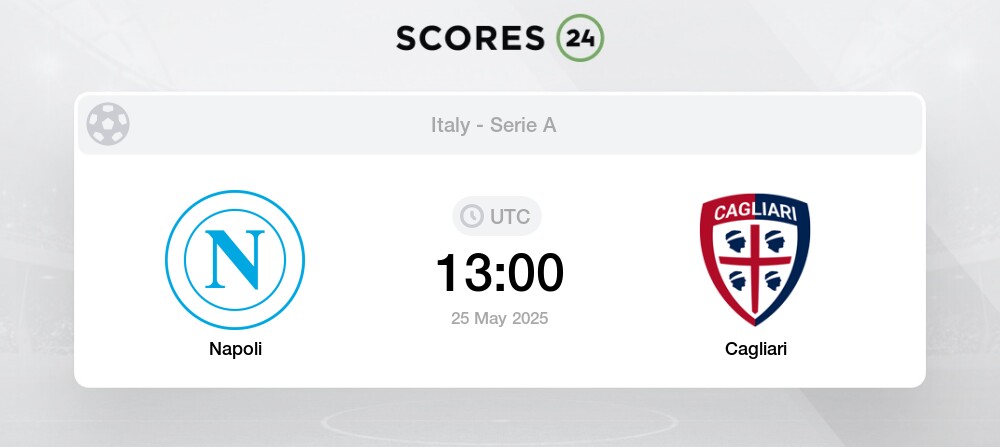This screenshot has height=447, width=1000.
Task: Click the Napoli team name
Action: click(x=235, y=349)
